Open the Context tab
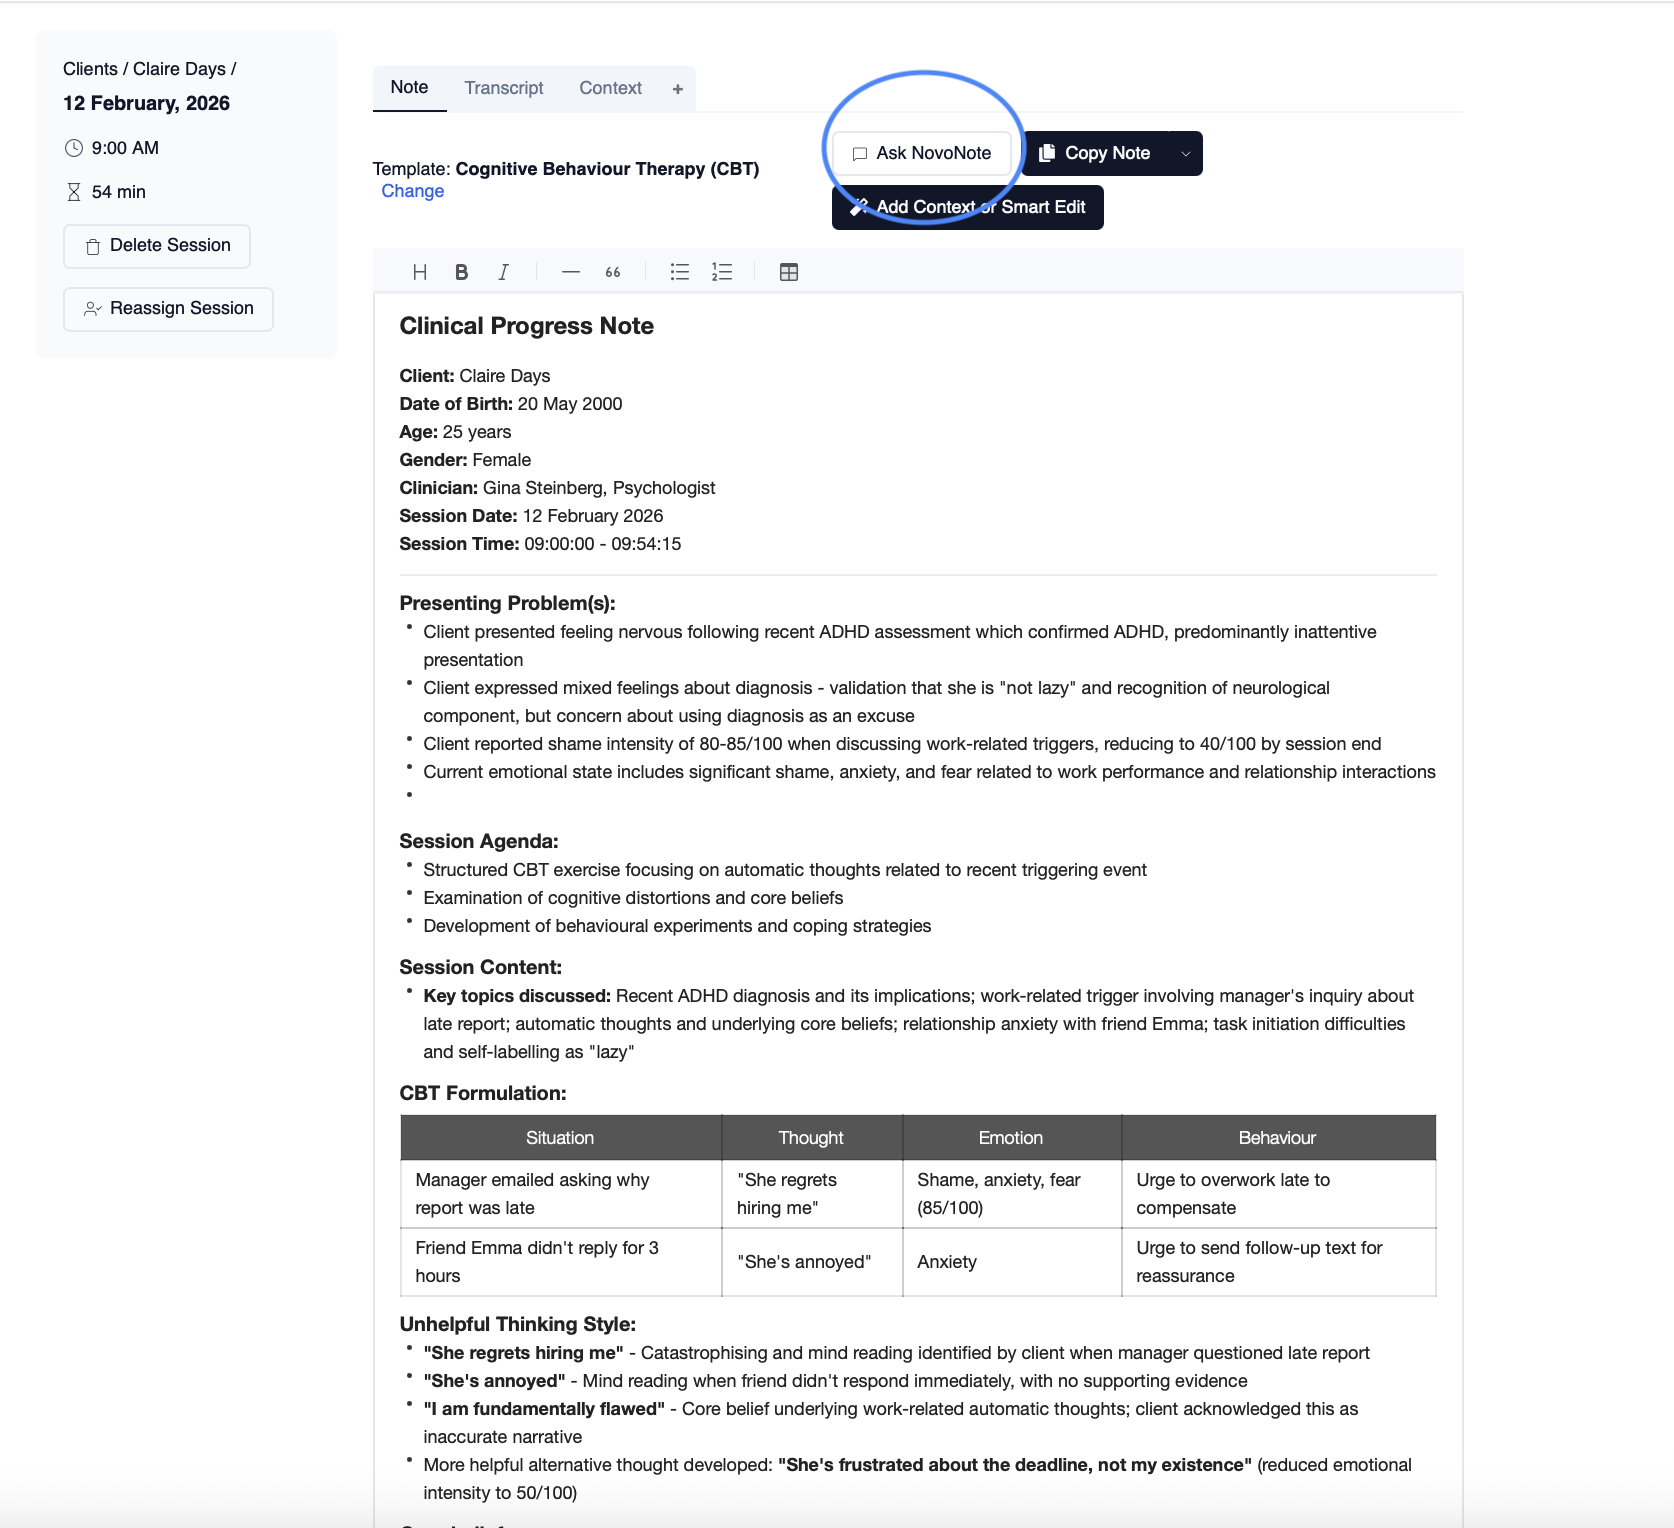This screenshot has width=1674, height=1528. [x=611, y=88]
